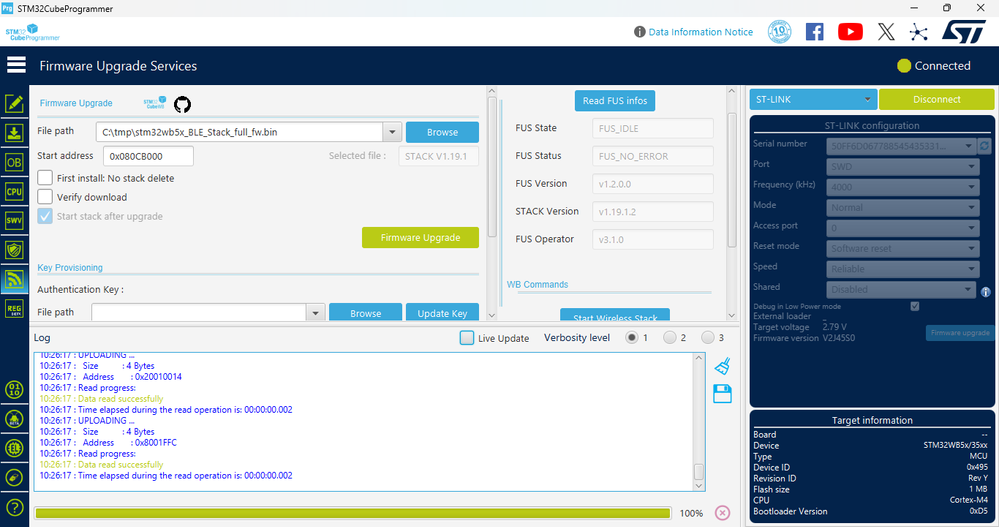Open Memory & File editing sidebar icon

click(14, 103)
